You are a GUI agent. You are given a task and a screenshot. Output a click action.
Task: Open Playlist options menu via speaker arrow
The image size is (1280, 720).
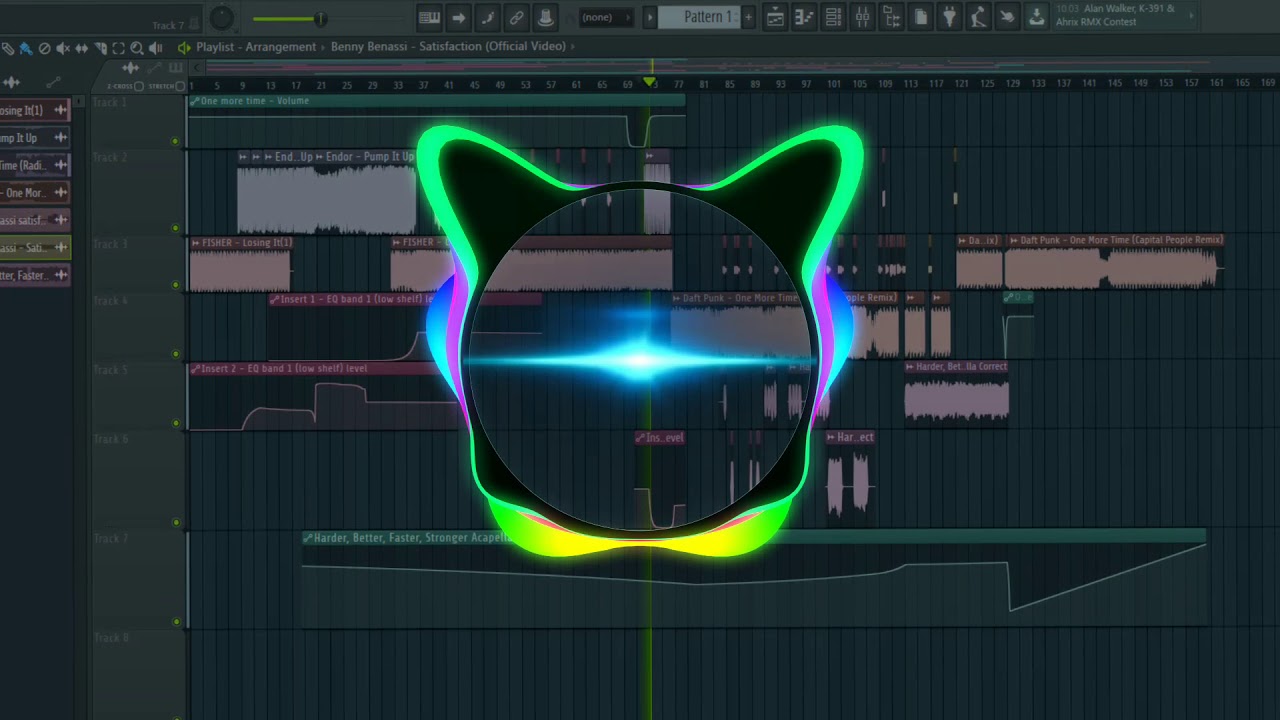pyautogui.click(x=184, y=48)
